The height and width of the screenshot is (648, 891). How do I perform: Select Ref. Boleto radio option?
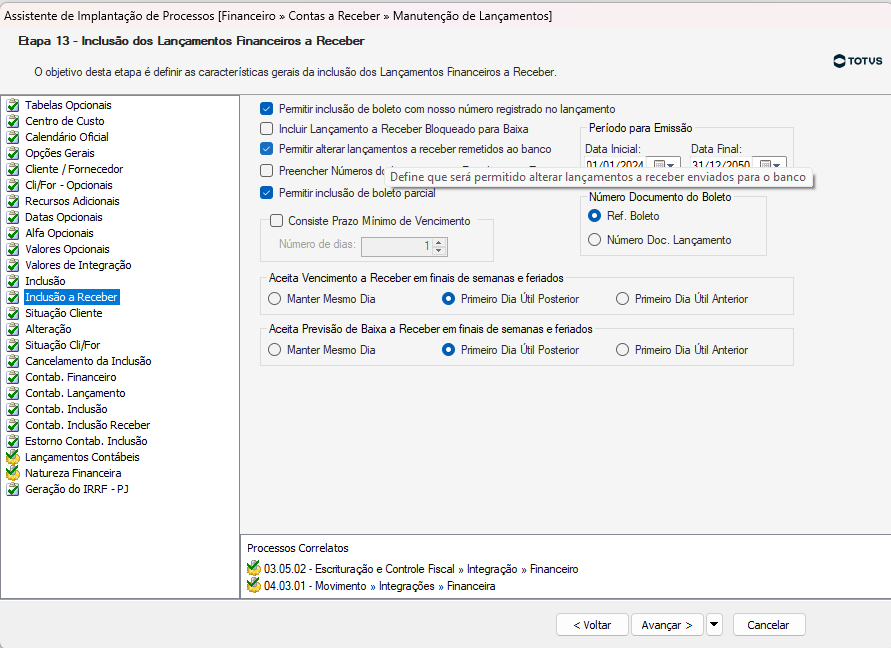point(594,216)
